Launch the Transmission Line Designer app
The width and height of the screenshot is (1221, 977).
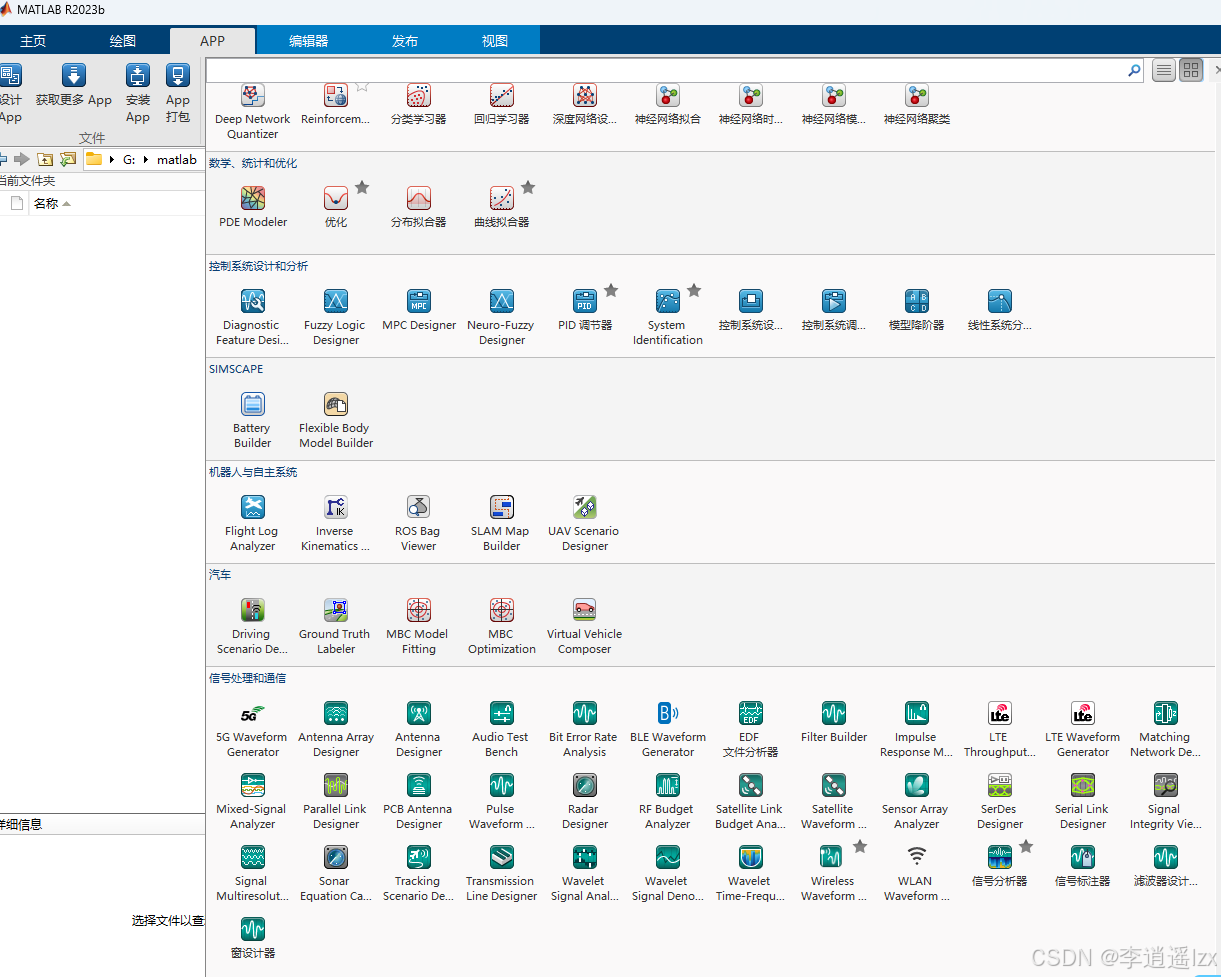502,873
